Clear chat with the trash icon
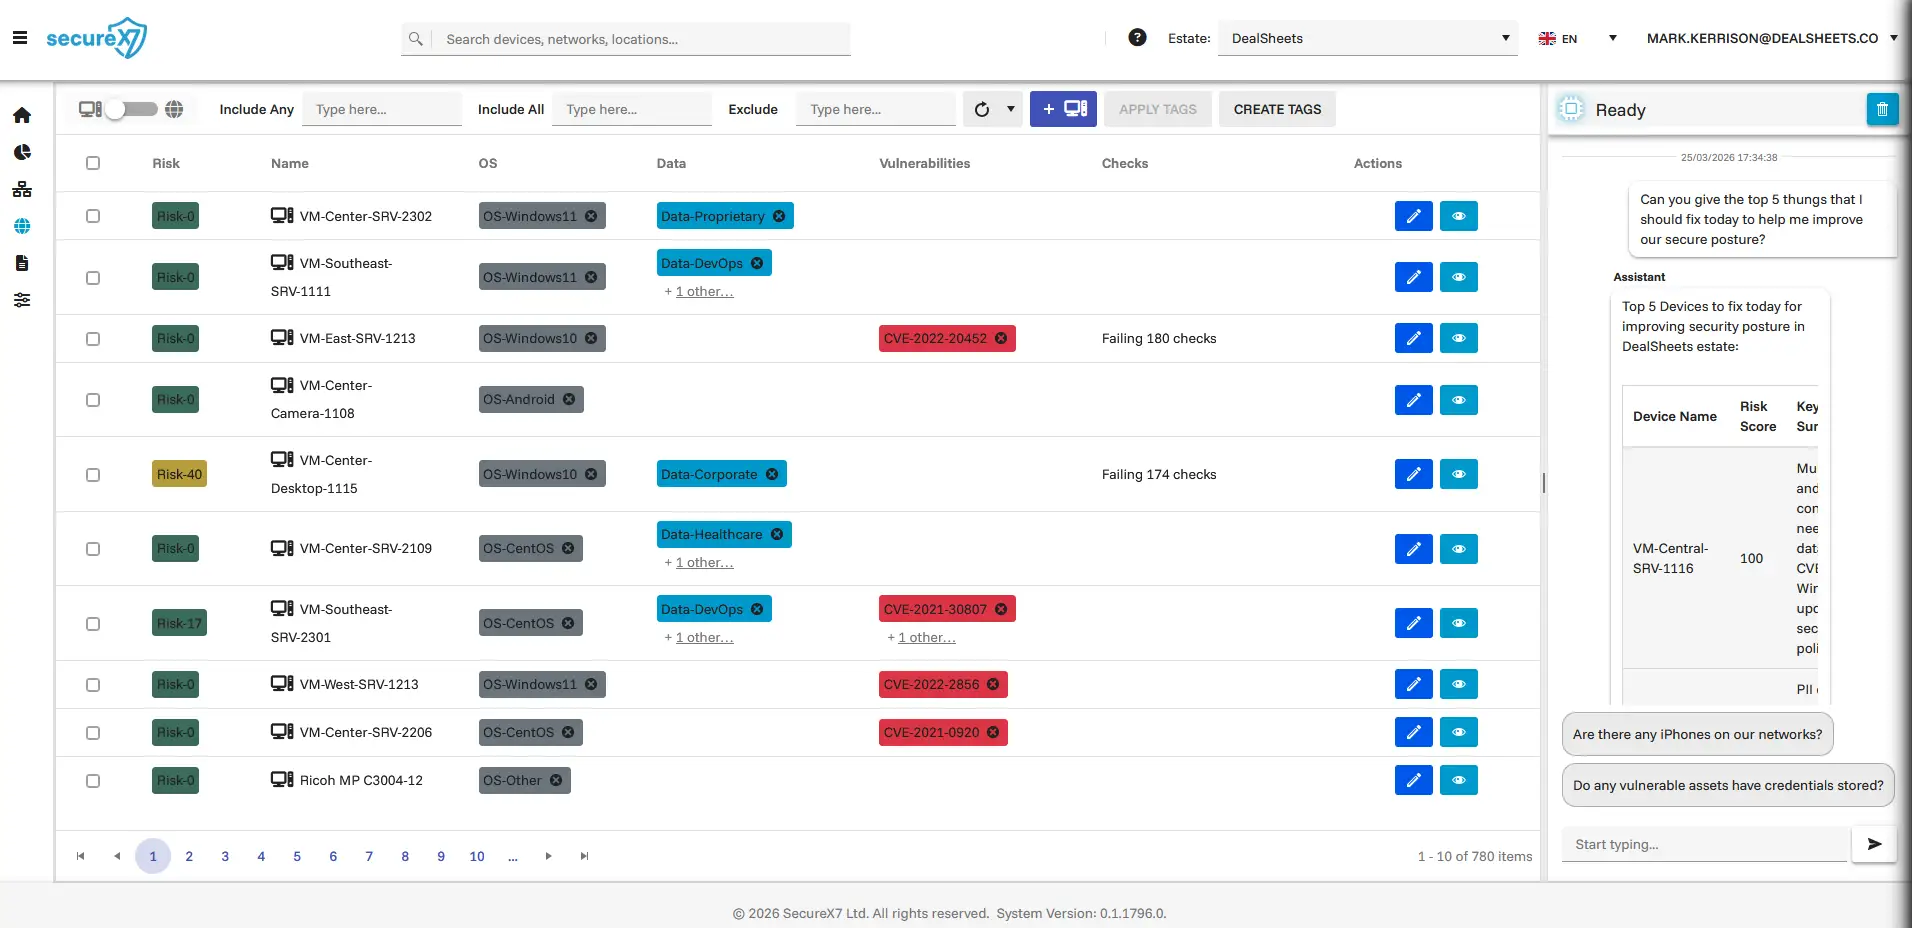The width and height of the screenshot is (1912, 928). coord(1881,109)
